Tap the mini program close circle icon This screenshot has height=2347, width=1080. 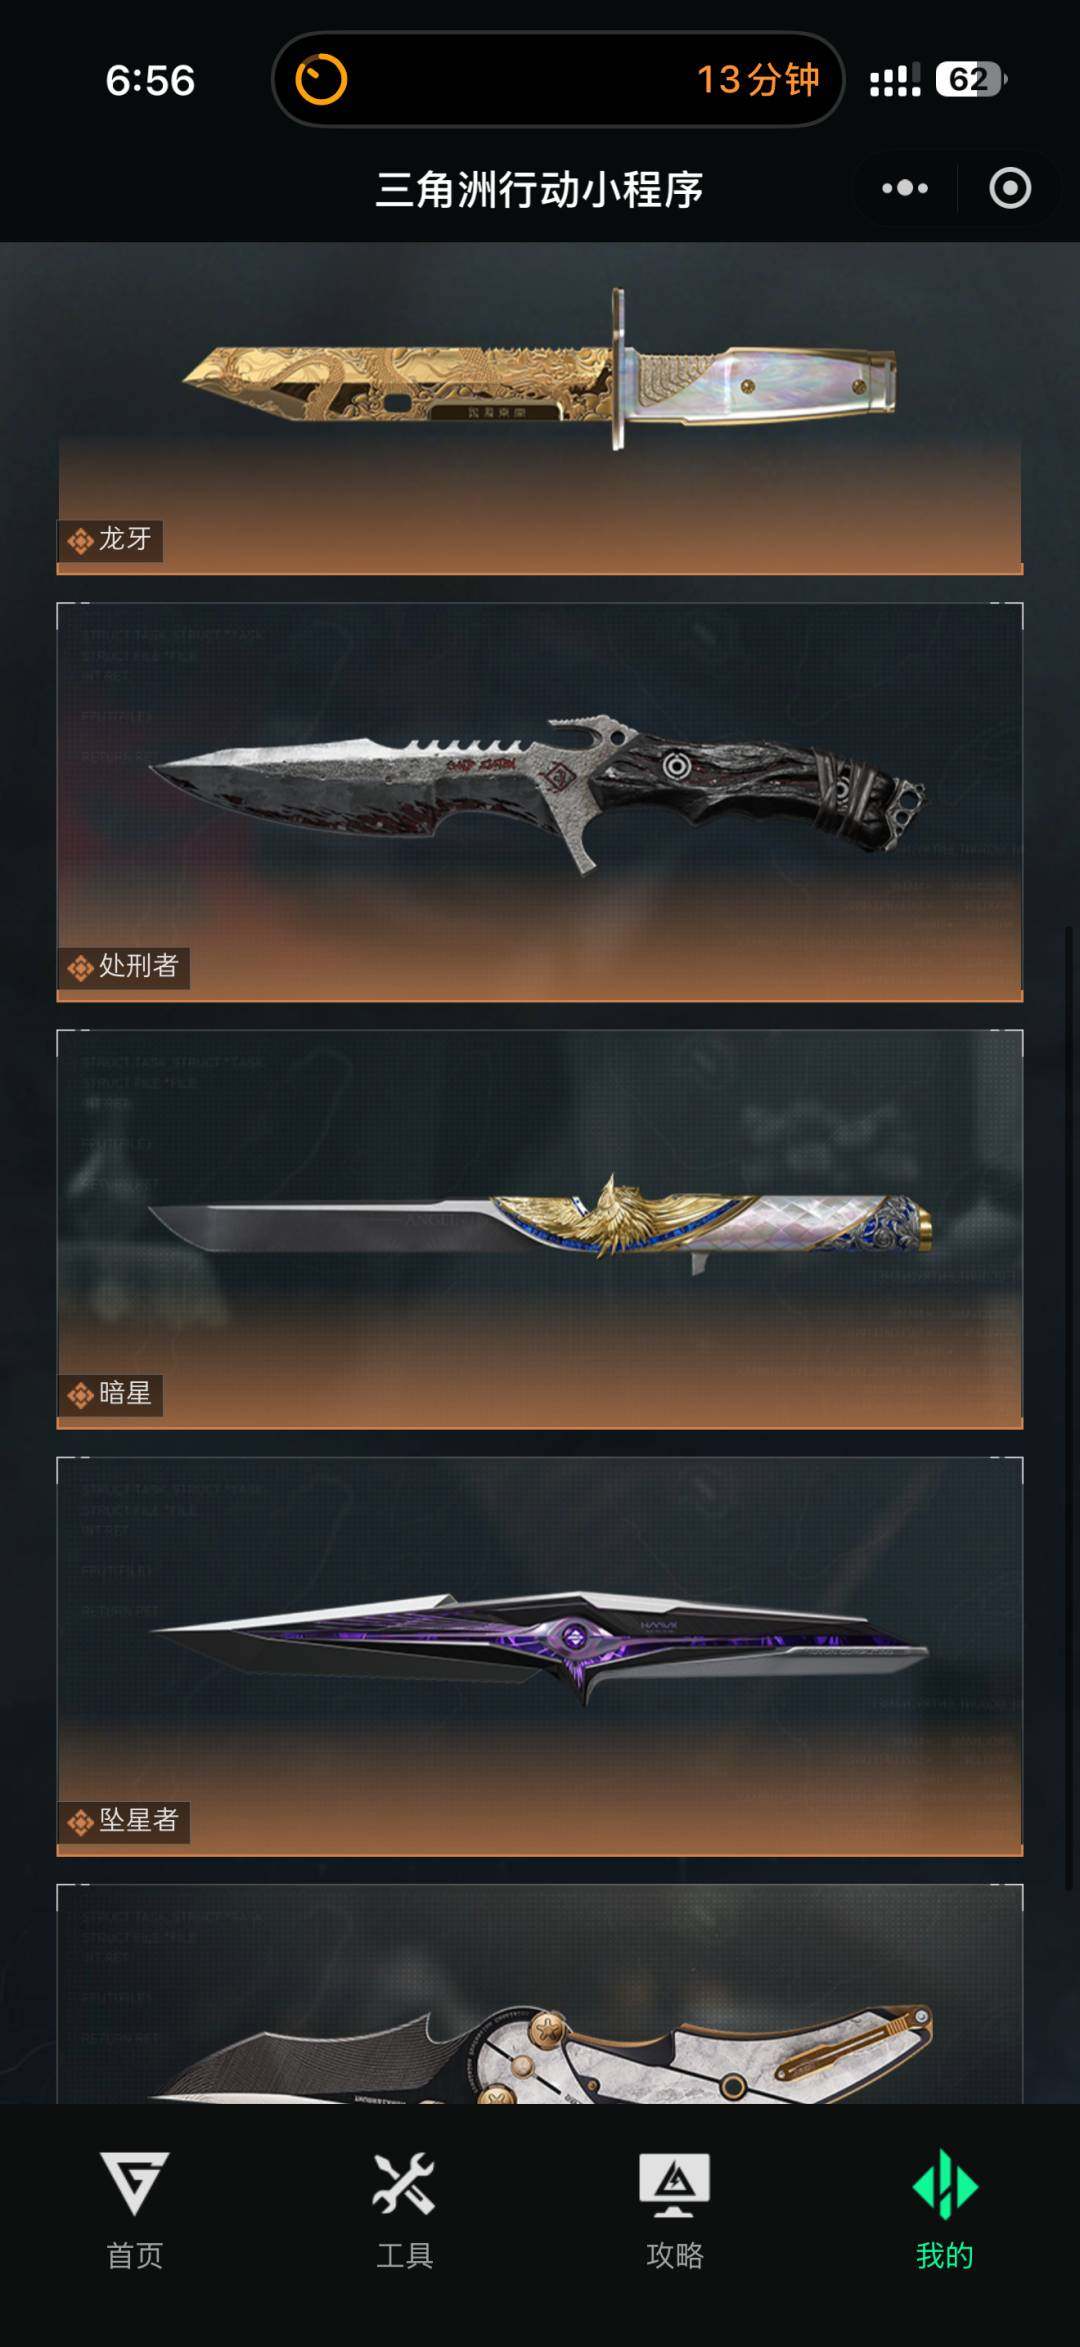(x=1010, y=188)
